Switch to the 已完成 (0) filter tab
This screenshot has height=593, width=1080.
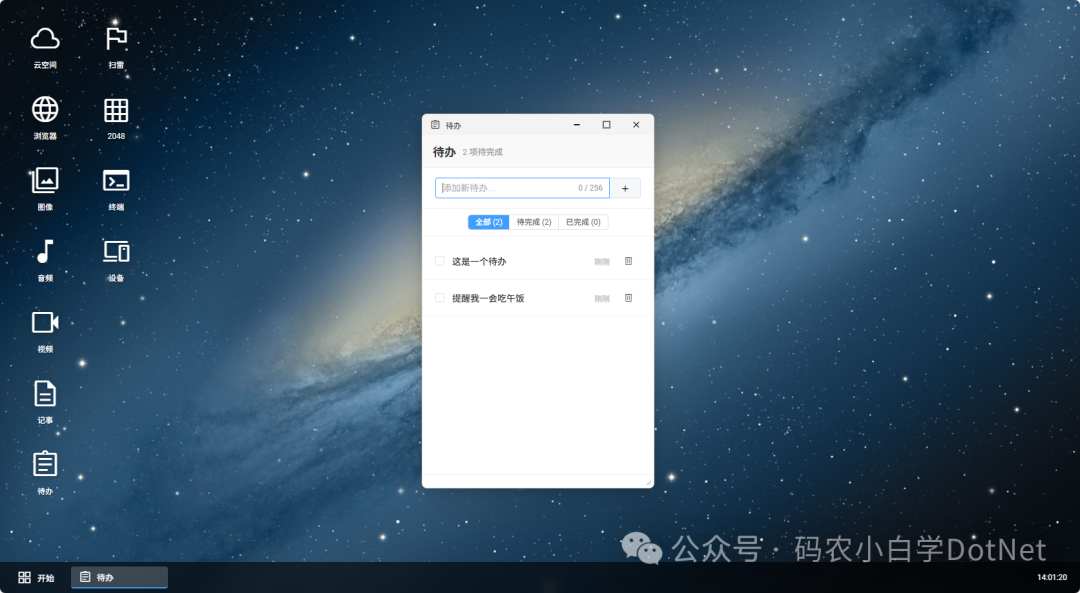click(583, 222)
